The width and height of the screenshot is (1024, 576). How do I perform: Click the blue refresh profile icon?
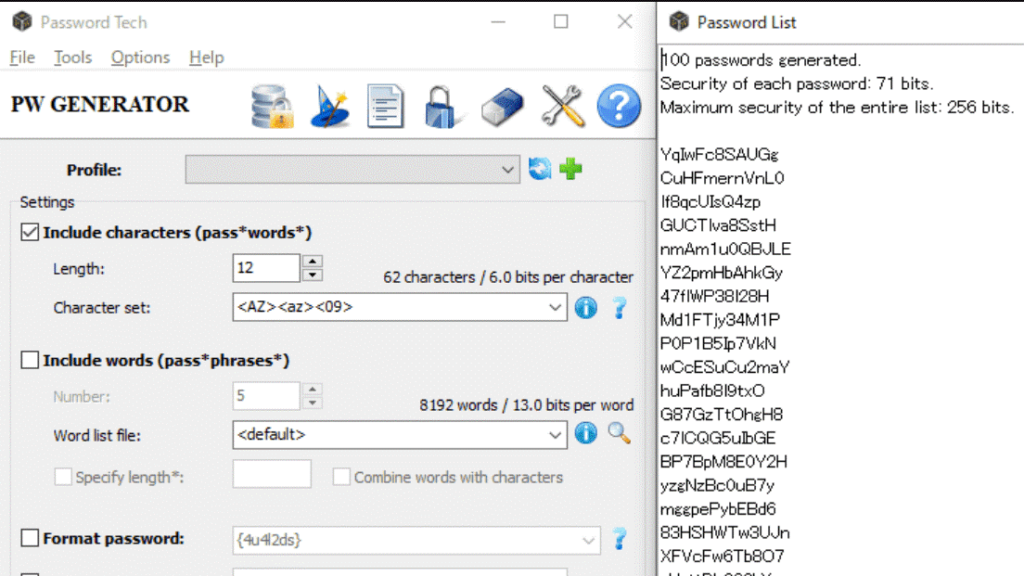pyautogui.click(x=540, y=169)
